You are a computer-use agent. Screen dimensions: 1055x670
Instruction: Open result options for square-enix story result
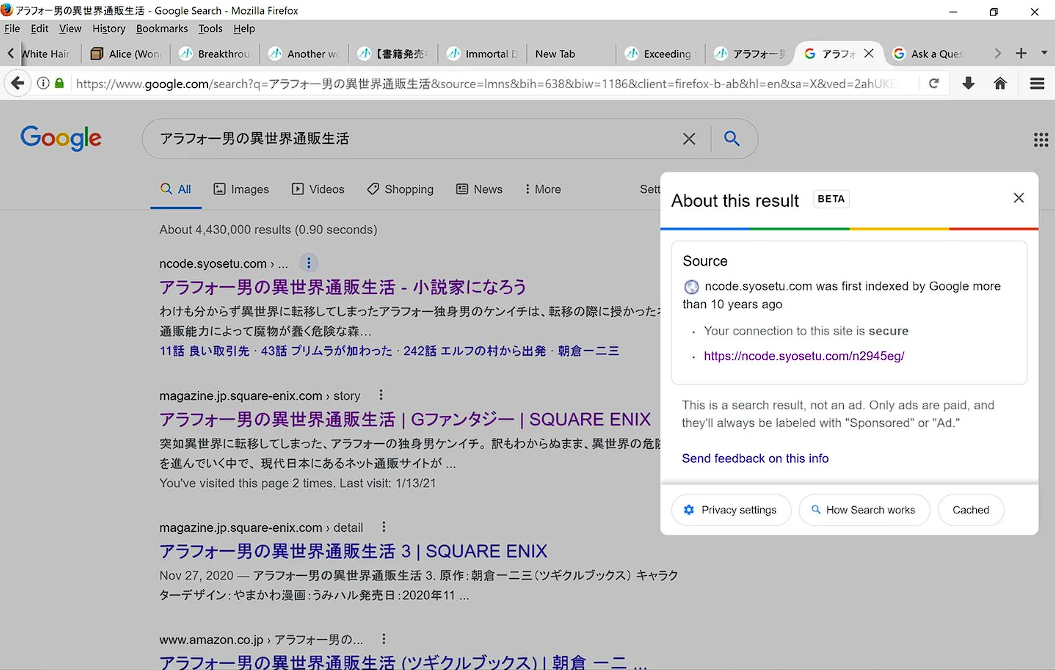[381, 396]
